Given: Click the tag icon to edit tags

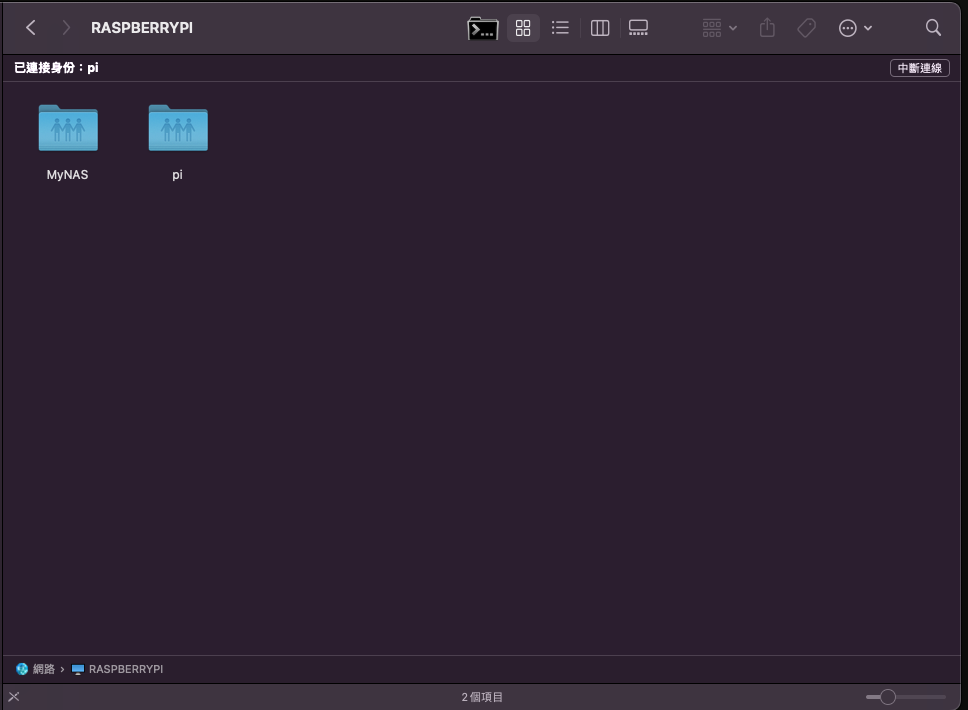Looking at the screenshot, I should (806, 28).
